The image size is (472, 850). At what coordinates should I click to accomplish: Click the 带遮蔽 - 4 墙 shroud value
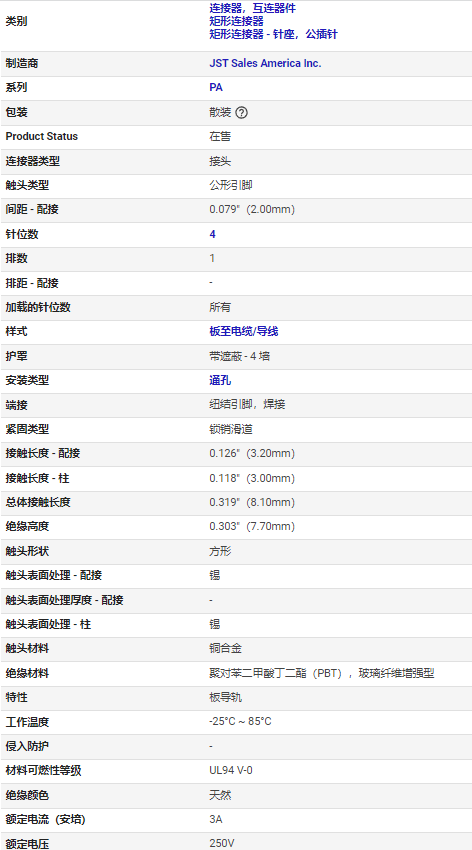click(240, 356)
